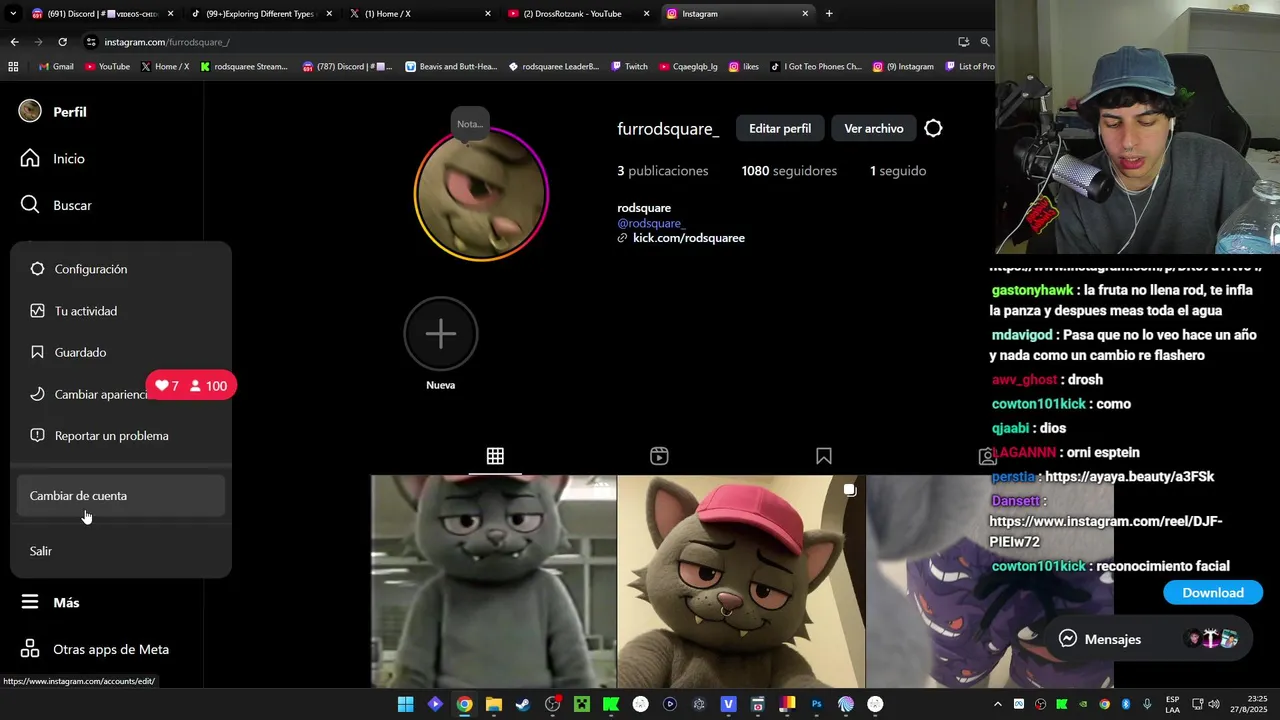Screen dimensions: 1280x720
Task: Open the @rodsquare_ Threads link
Action: pos(651,223)
